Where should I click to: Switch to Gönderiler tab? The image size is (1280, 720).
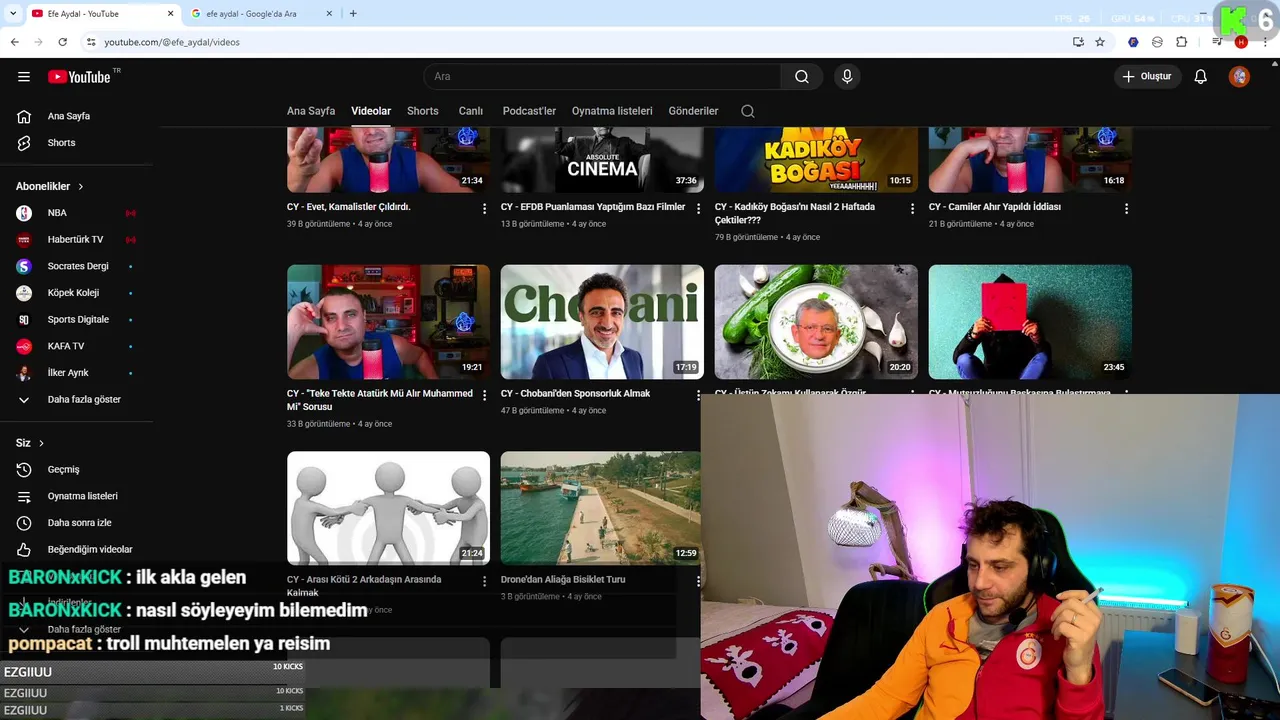694,111
